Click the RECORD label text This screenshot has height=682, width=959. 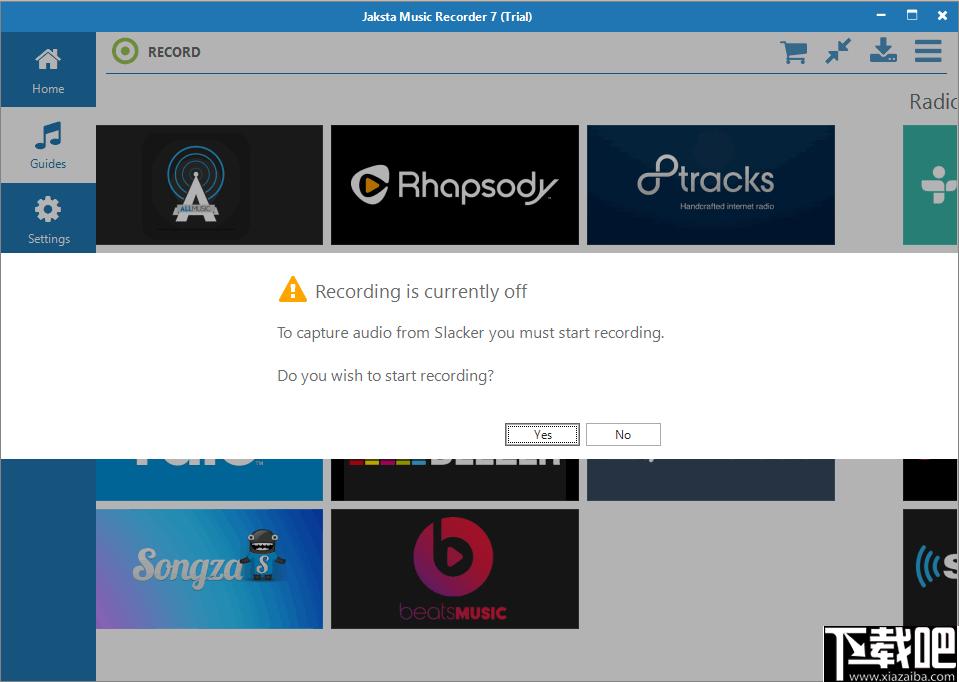[174, 52]
